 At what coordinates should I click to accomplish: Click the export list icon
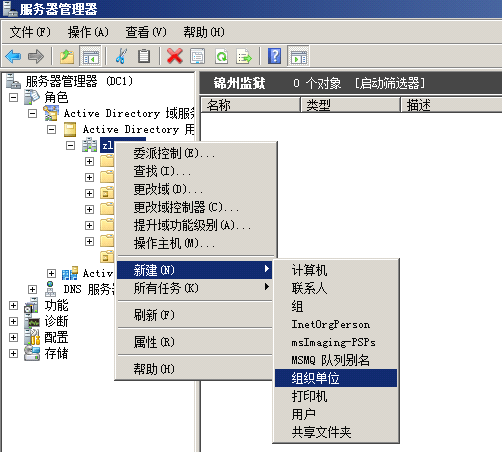click(x=244, y=56)
